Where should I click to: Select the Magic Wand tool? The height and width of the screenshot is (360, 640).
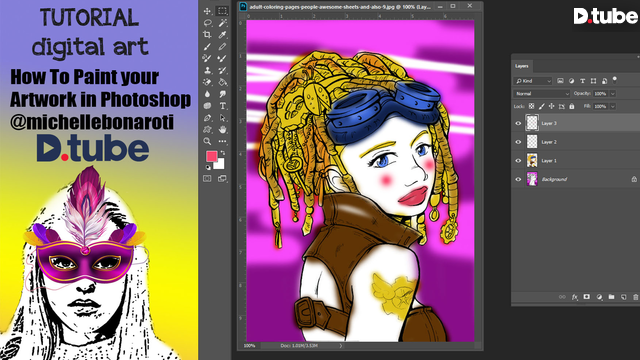222,23
